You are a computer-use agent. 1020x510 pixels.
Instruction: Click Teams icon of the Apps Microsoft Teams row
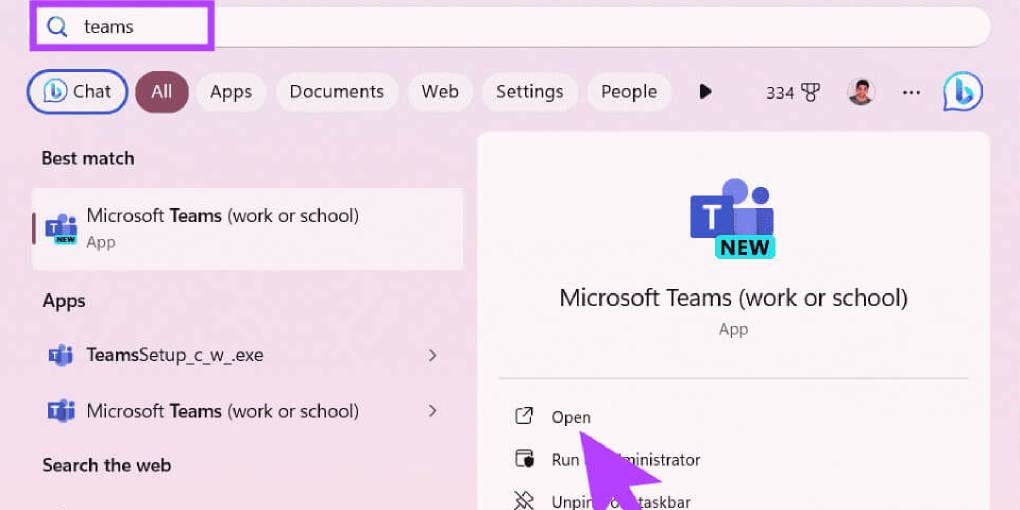[x=61, y=411]
